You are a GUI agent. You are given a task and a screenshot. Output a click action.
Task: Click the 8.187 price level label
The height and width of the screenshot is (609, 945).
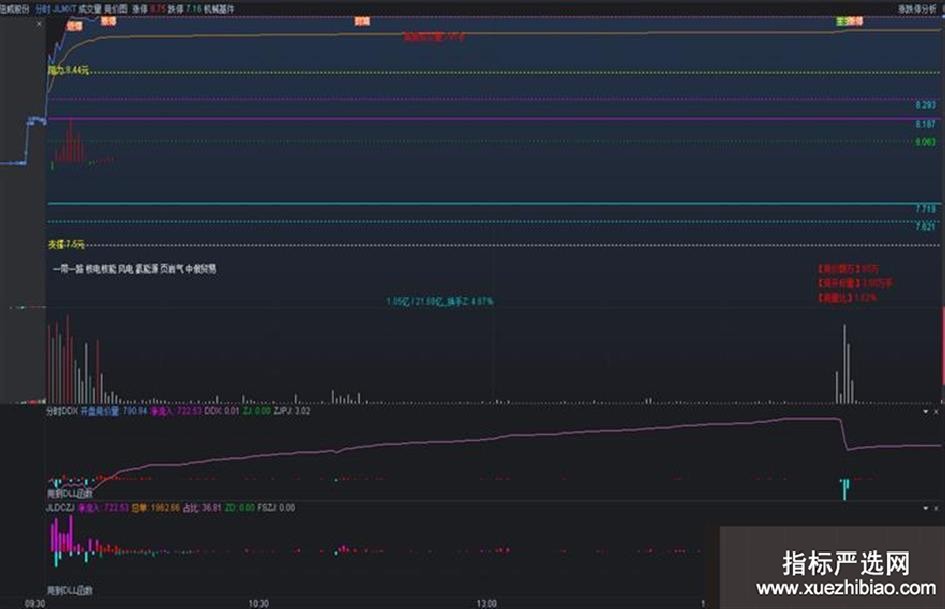pos(925,124)
